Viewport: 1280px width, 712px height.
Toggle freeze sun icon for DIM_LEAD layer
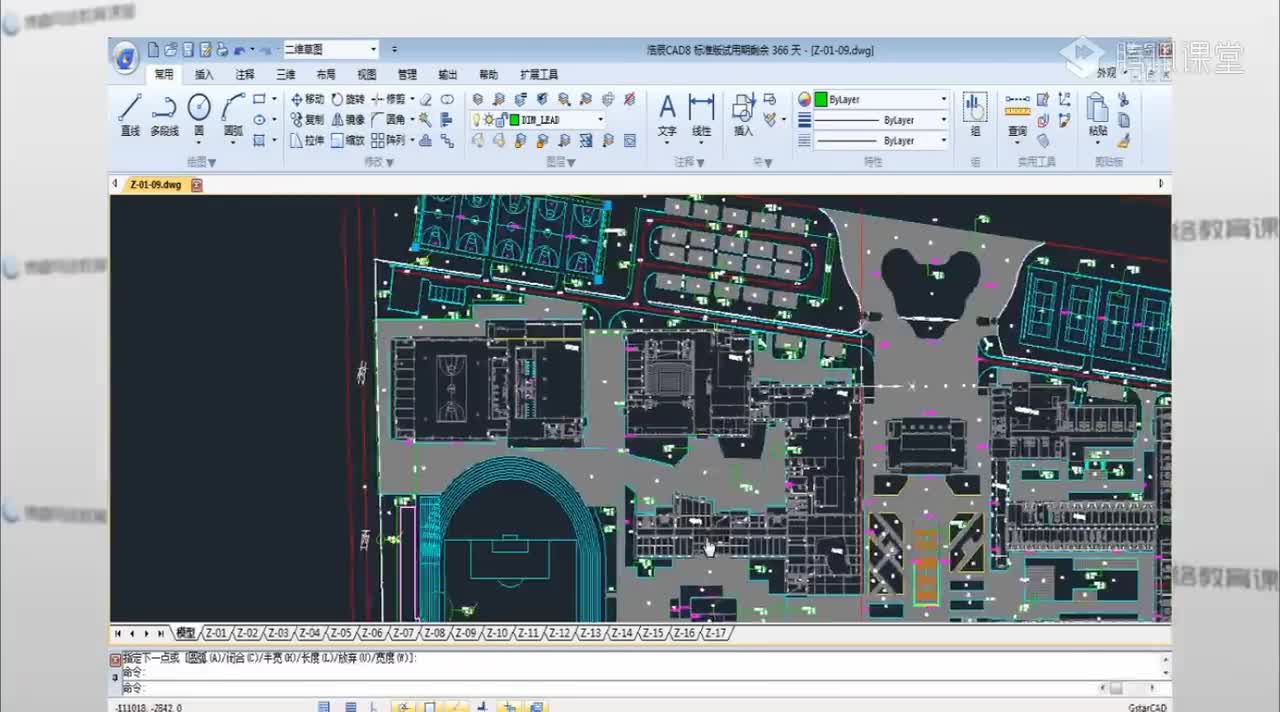(x=489, y=120)
